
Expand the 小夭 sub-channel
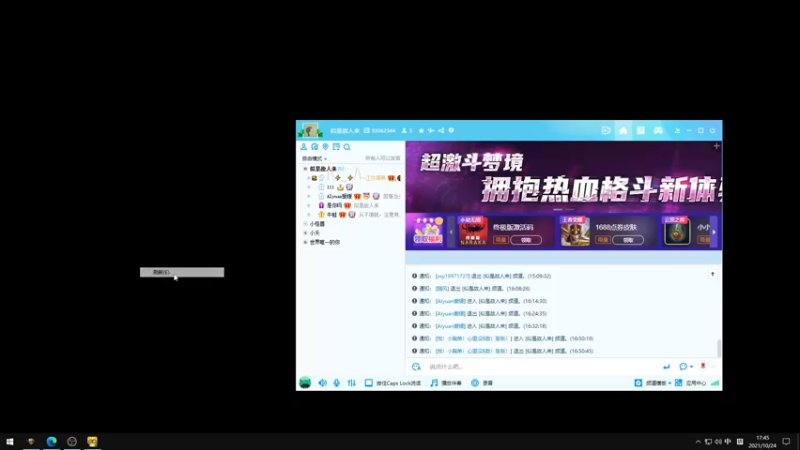tap(306, 233)
